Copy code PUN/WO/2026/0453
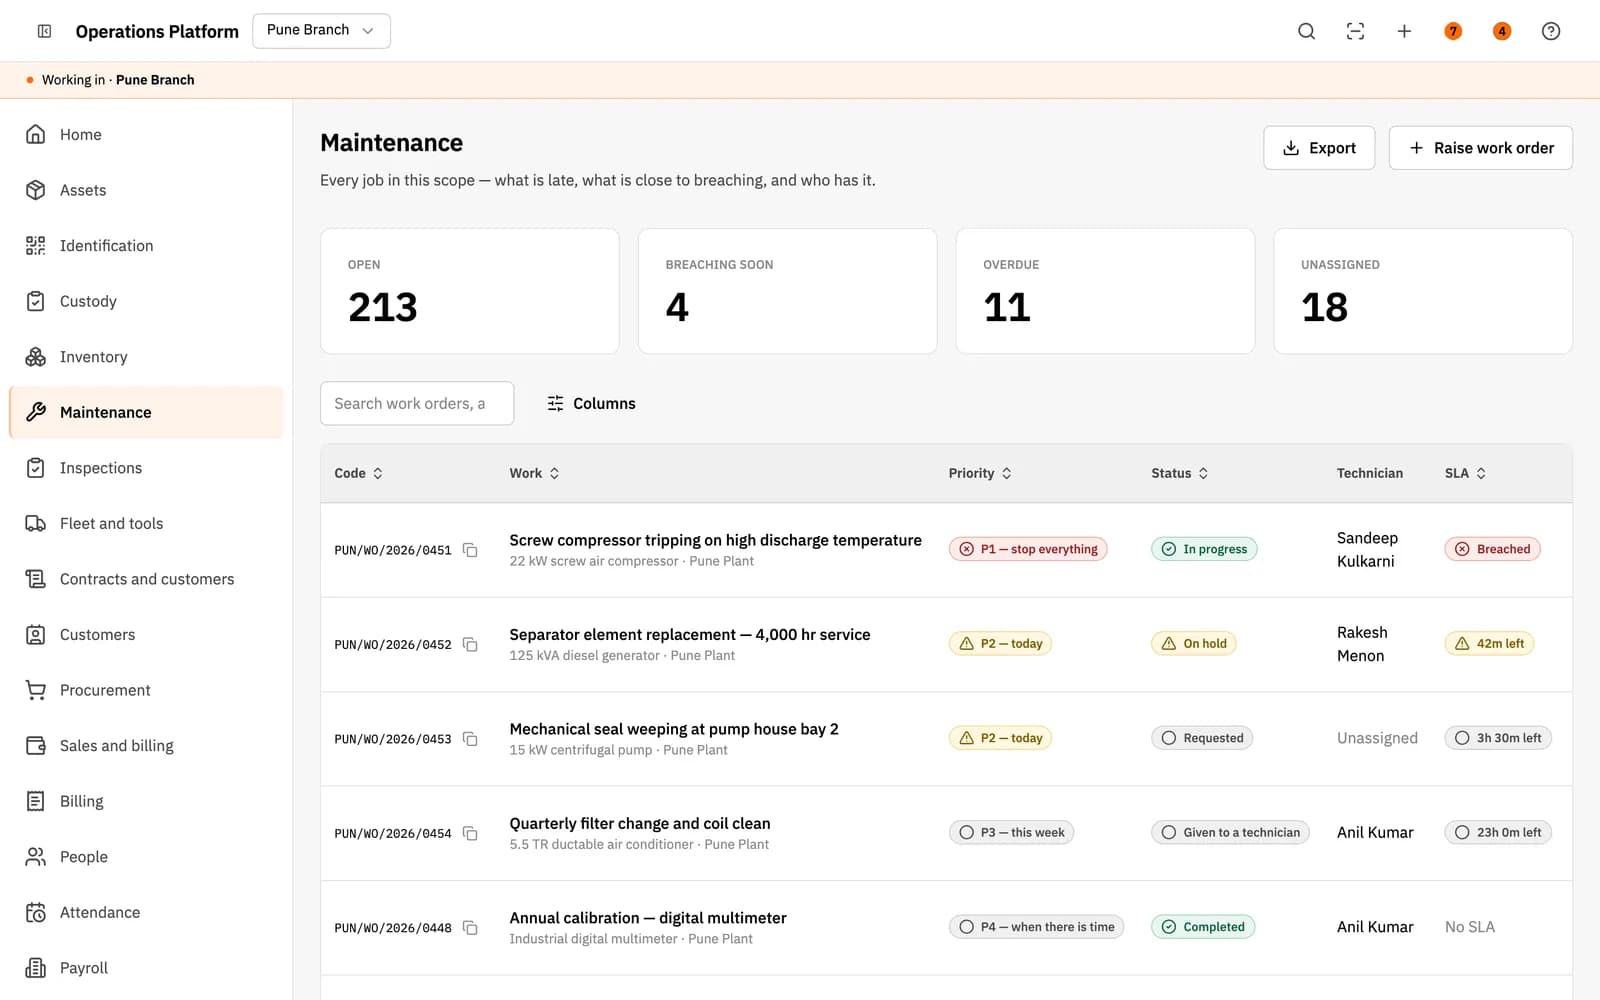The height and width of the screenshot is (1000, 1600). pyautogui.click(x=470, y=739)
